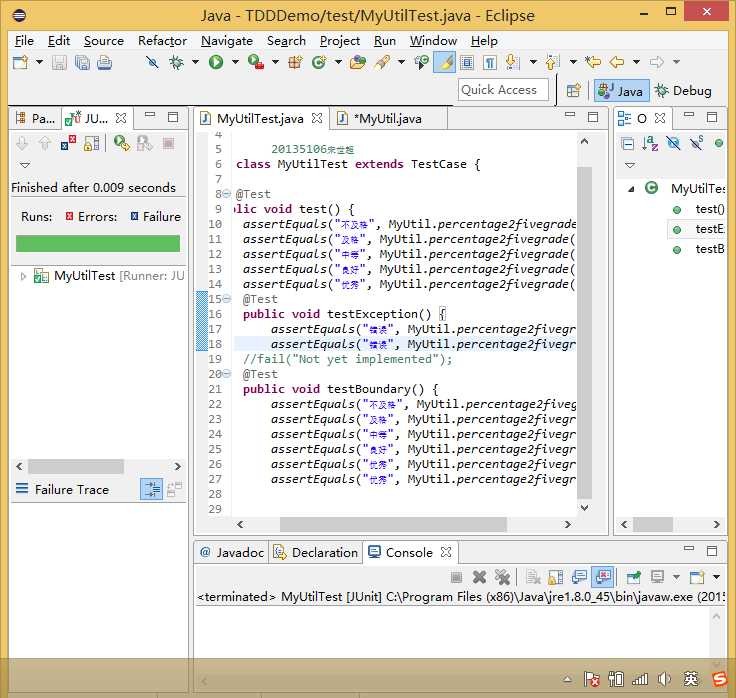The height and width of the screenshot is (698, 736).
Task: Switch to Package Explorer tab
Action: [x=36, y=118]
